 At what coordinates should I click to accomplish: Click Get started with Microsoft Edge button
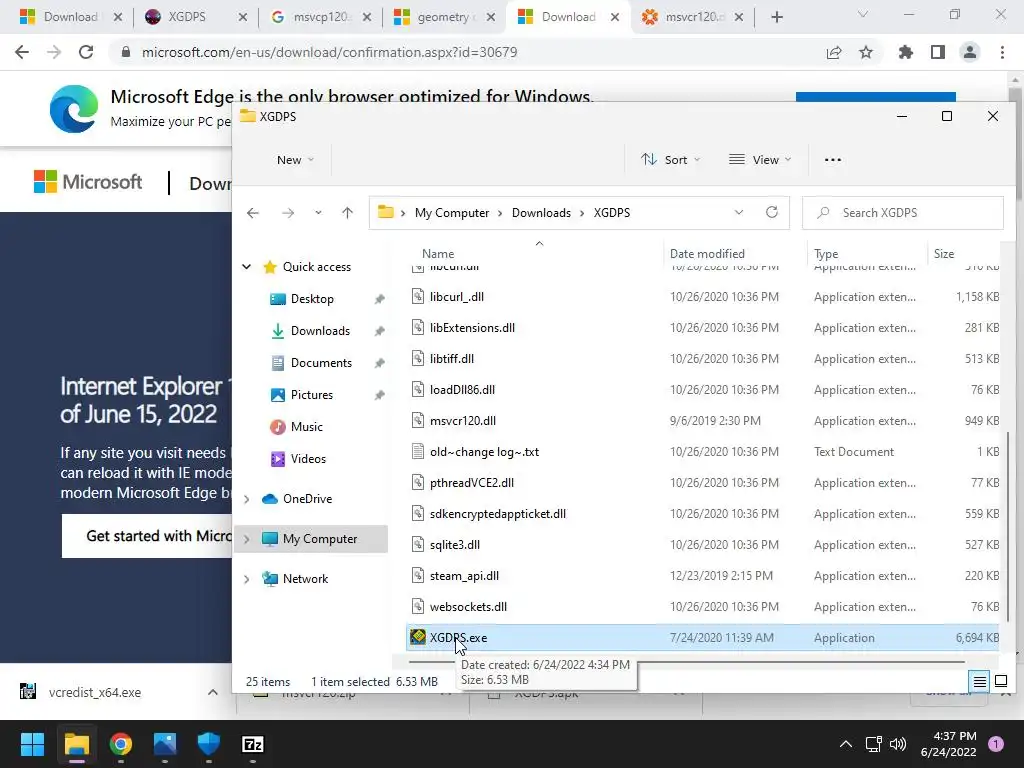(147, 536)
